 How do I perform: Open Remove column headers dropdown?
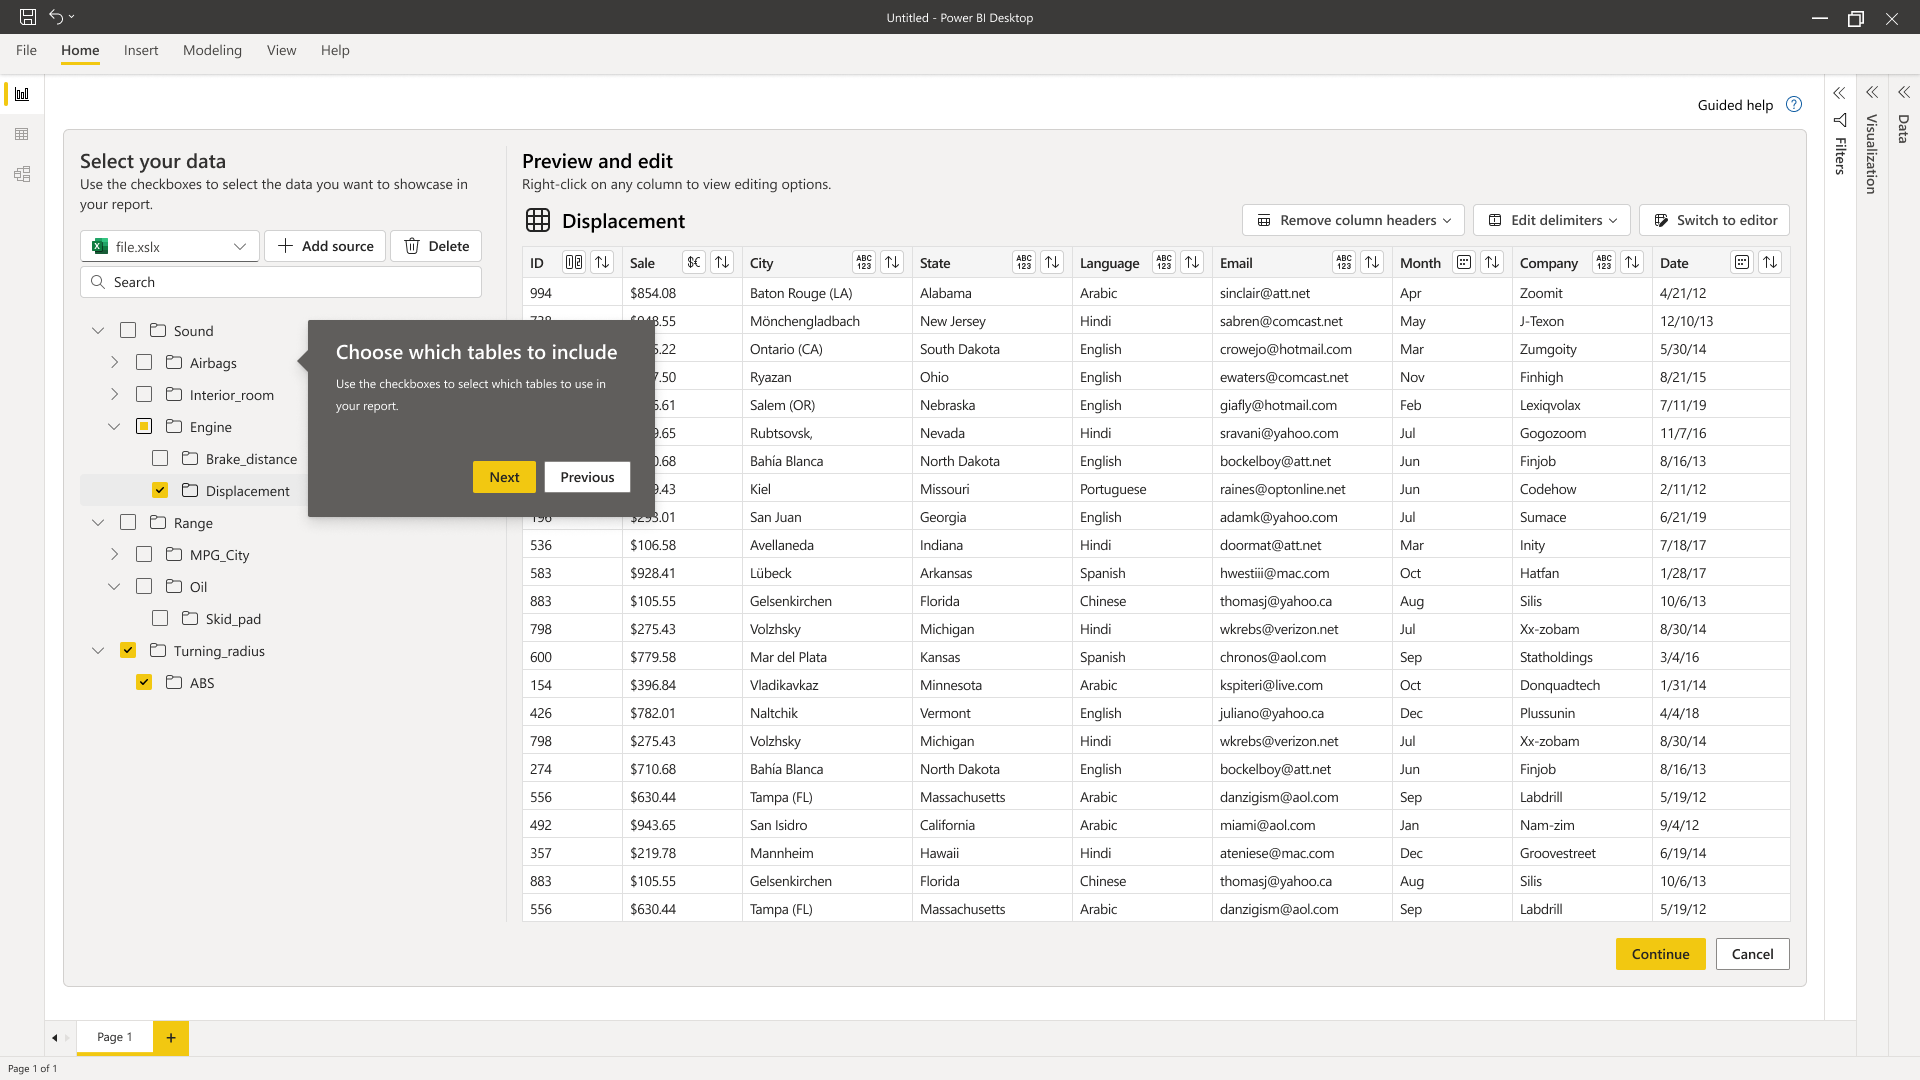click(x=1353, y=220)
